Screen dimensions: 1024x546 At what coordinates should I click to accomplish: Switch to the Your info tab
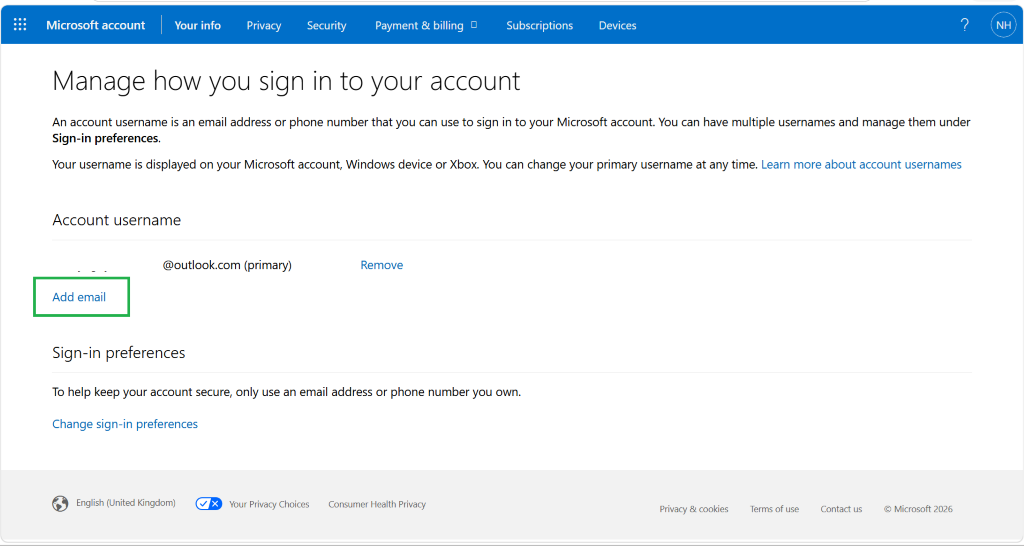(x=197, y=25)
